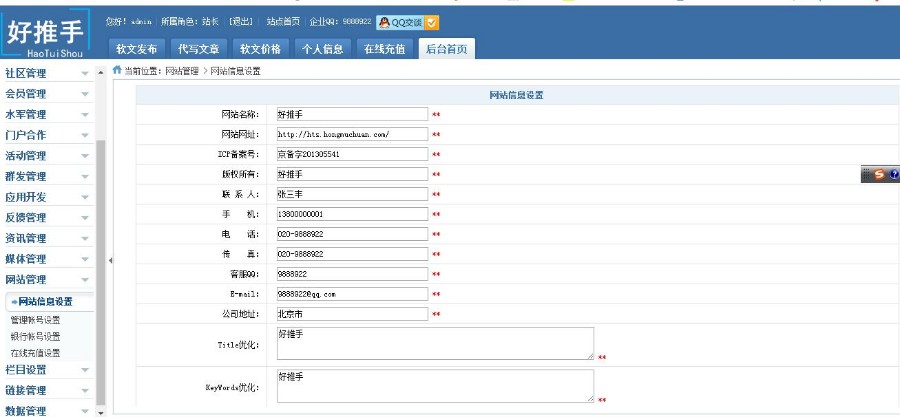Screen dimensions: 900x417
Task: Open 在线充值设置 in the sidebar
Action: tap(36, 353)
